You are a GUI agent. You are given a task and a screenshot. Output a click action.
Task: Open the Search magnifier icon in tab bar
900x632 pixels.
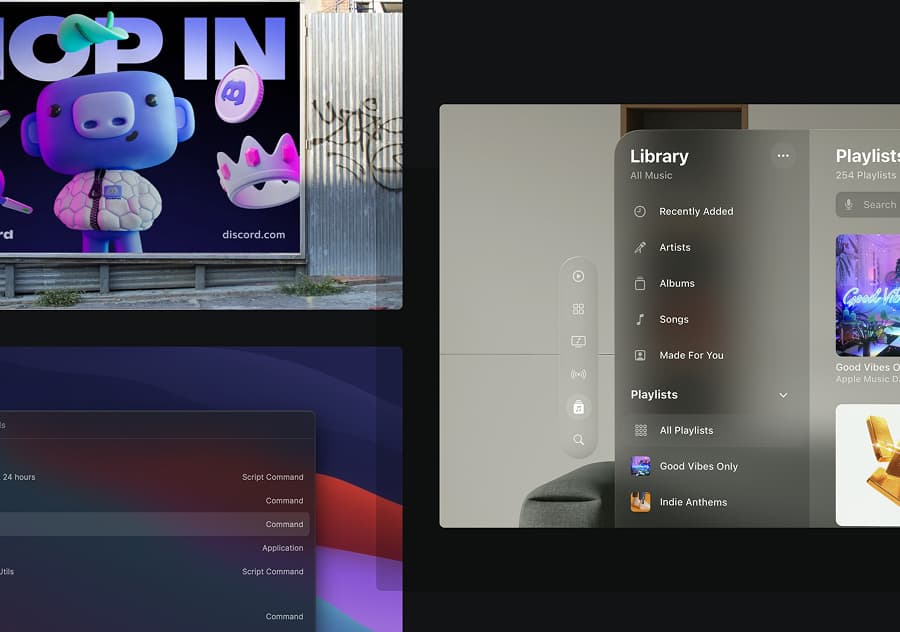(x=578, y=440)
